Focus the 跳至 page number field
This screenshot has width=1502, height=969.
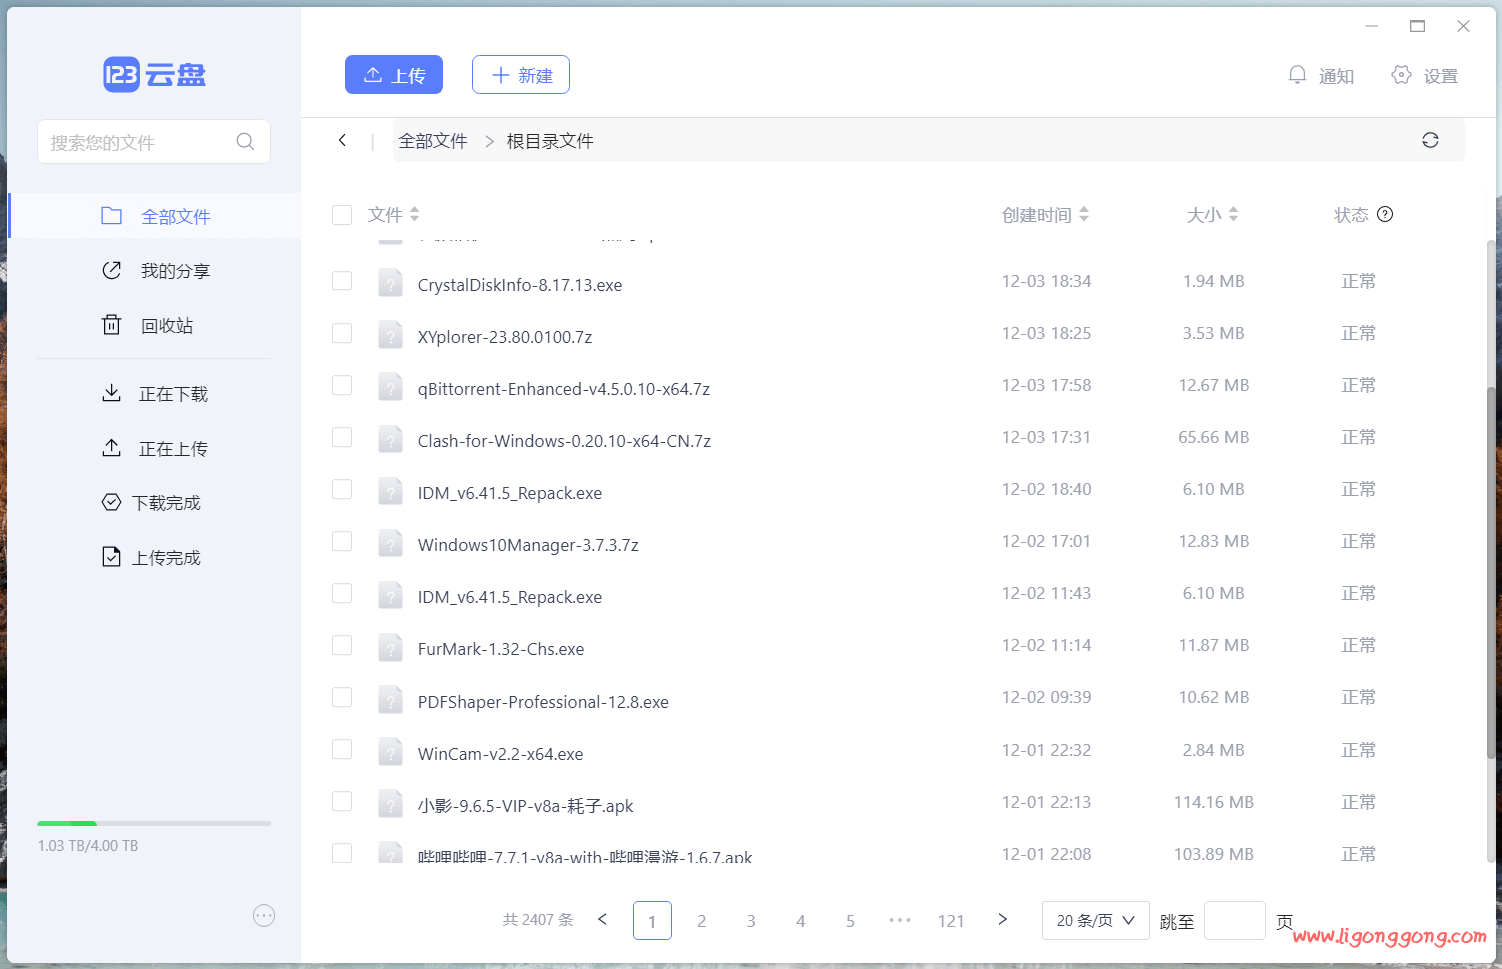[x=1235, y=920]
